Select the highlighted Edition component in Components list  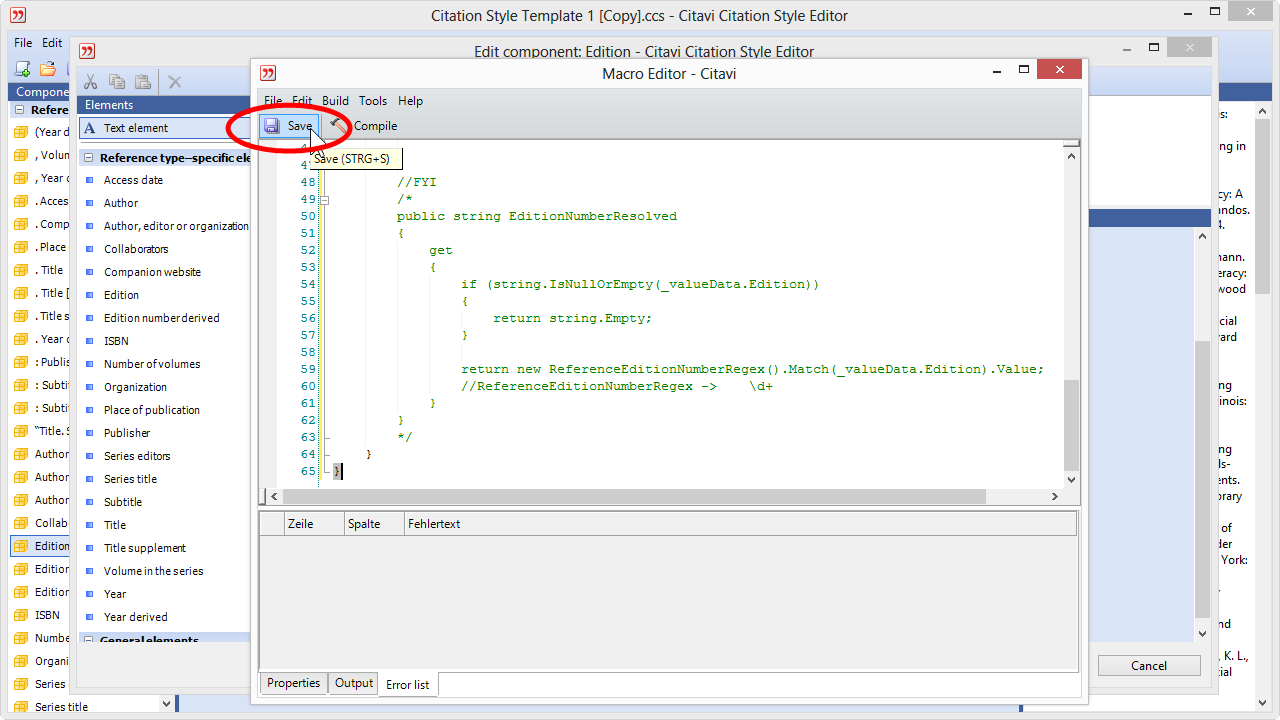pyautogui.click(x=41, y=546)
